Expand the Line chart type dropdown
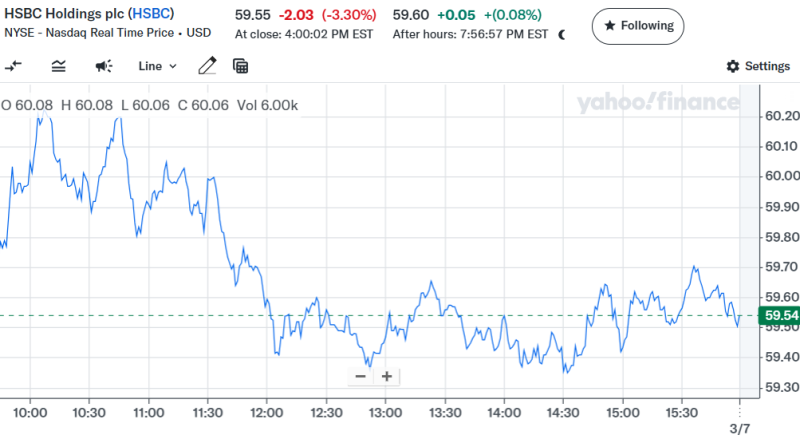 click(x=157, y=66)
